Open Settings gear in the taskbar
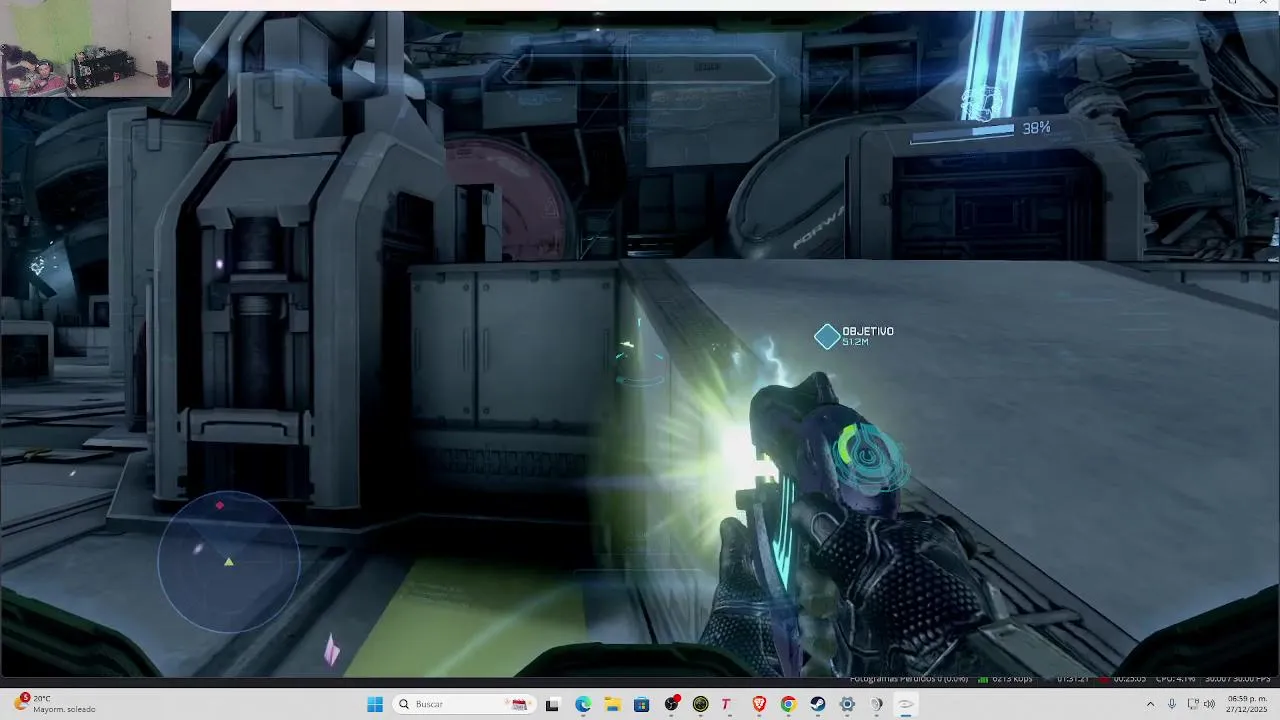This screenshot has width=1280, height=720. point(847,704)
